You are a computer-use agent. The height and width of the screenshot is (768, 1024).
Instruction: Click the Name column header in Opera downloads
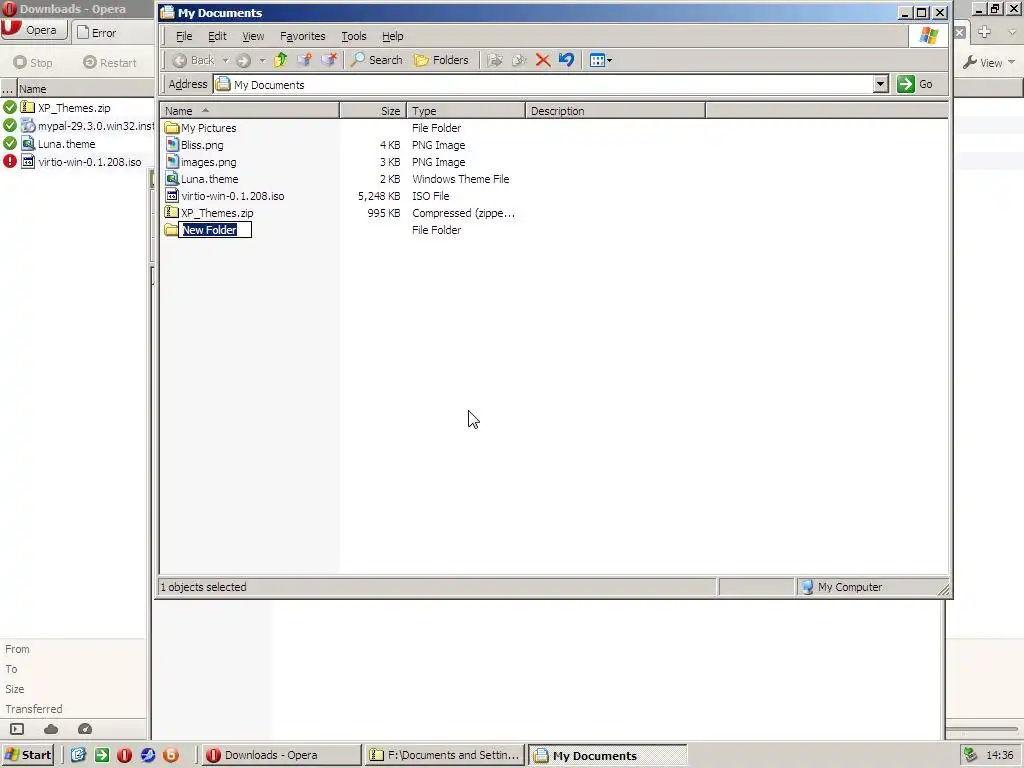pos(86,89)
